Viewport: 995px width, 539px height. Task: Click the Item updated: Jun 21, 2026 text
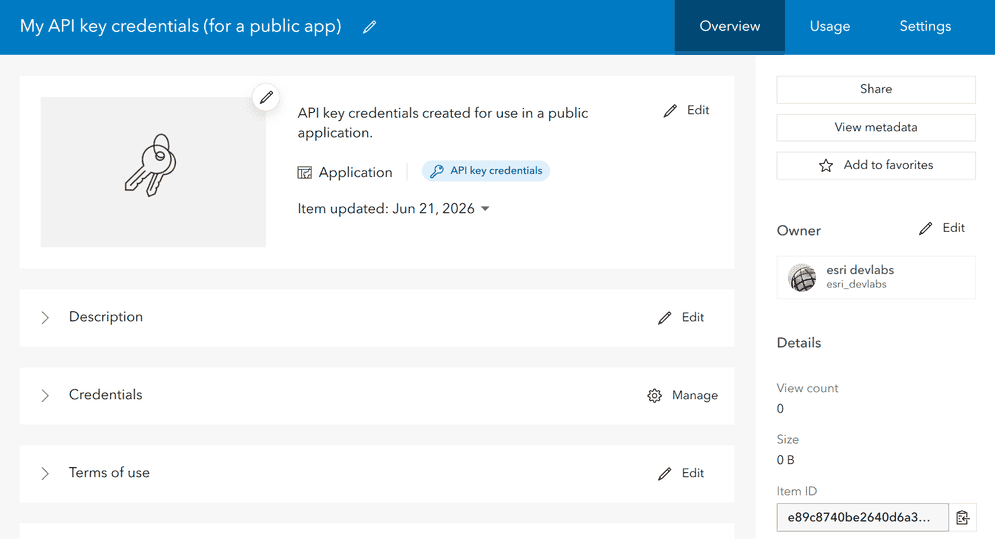386,208
